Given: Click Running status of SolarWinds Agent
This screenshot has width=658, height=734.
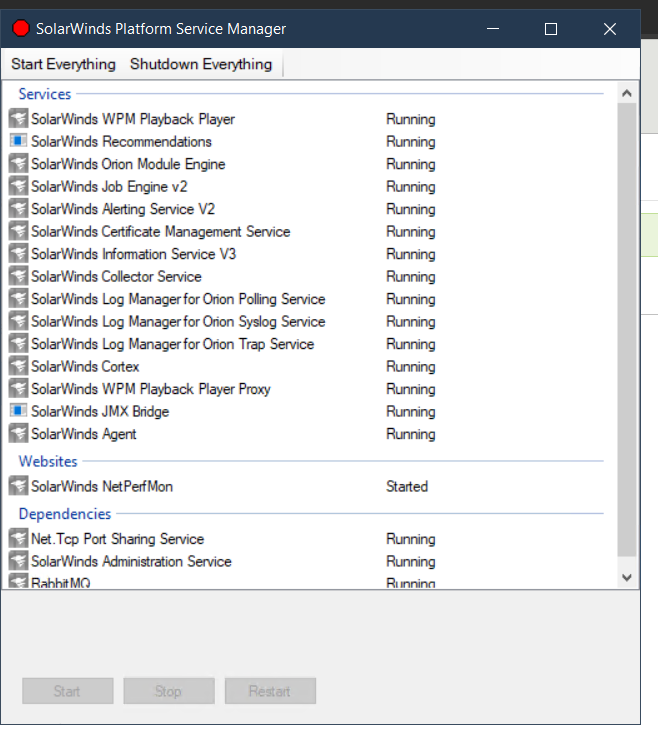Looking at the screenshot, I should point(410,433).
